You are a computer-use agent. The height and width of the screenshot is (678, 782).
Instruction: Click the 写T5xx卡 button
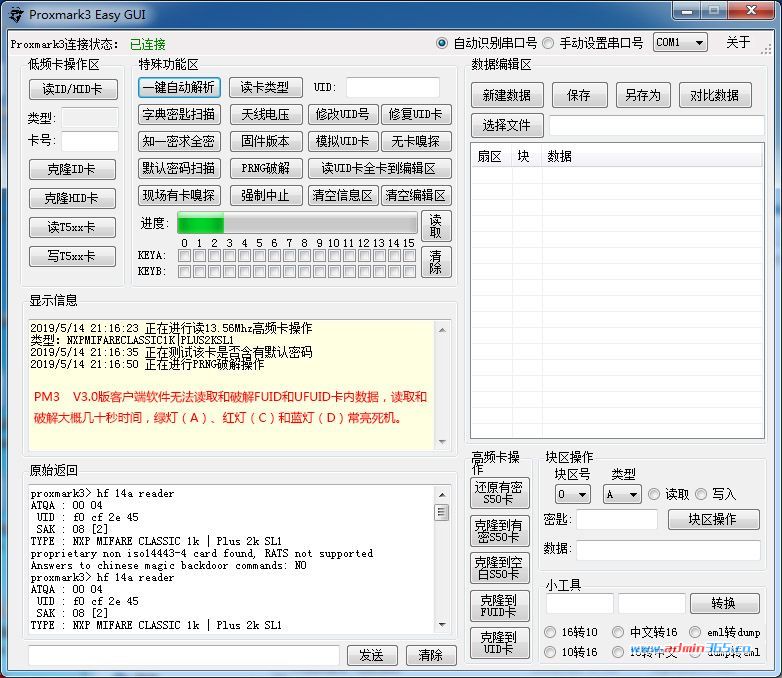point(72,256)
